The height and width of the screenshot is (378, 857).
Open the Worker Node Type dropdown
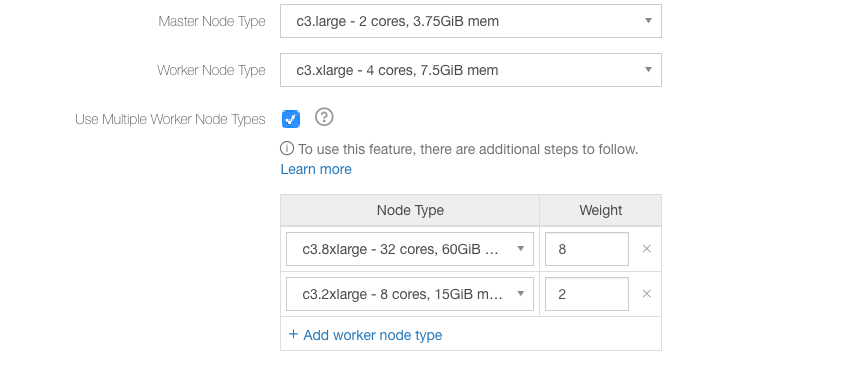pos(471,70)
